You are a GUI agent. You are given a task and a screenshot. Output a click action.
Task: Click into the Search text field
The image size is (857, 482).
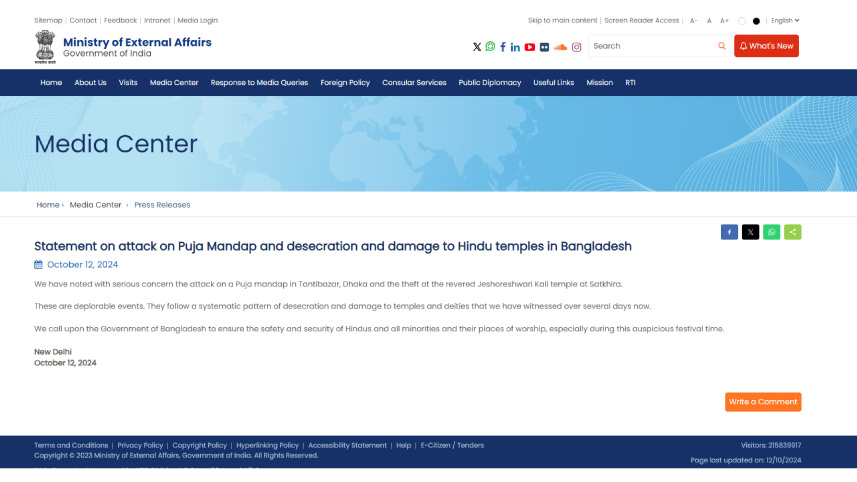coord(650,46)
